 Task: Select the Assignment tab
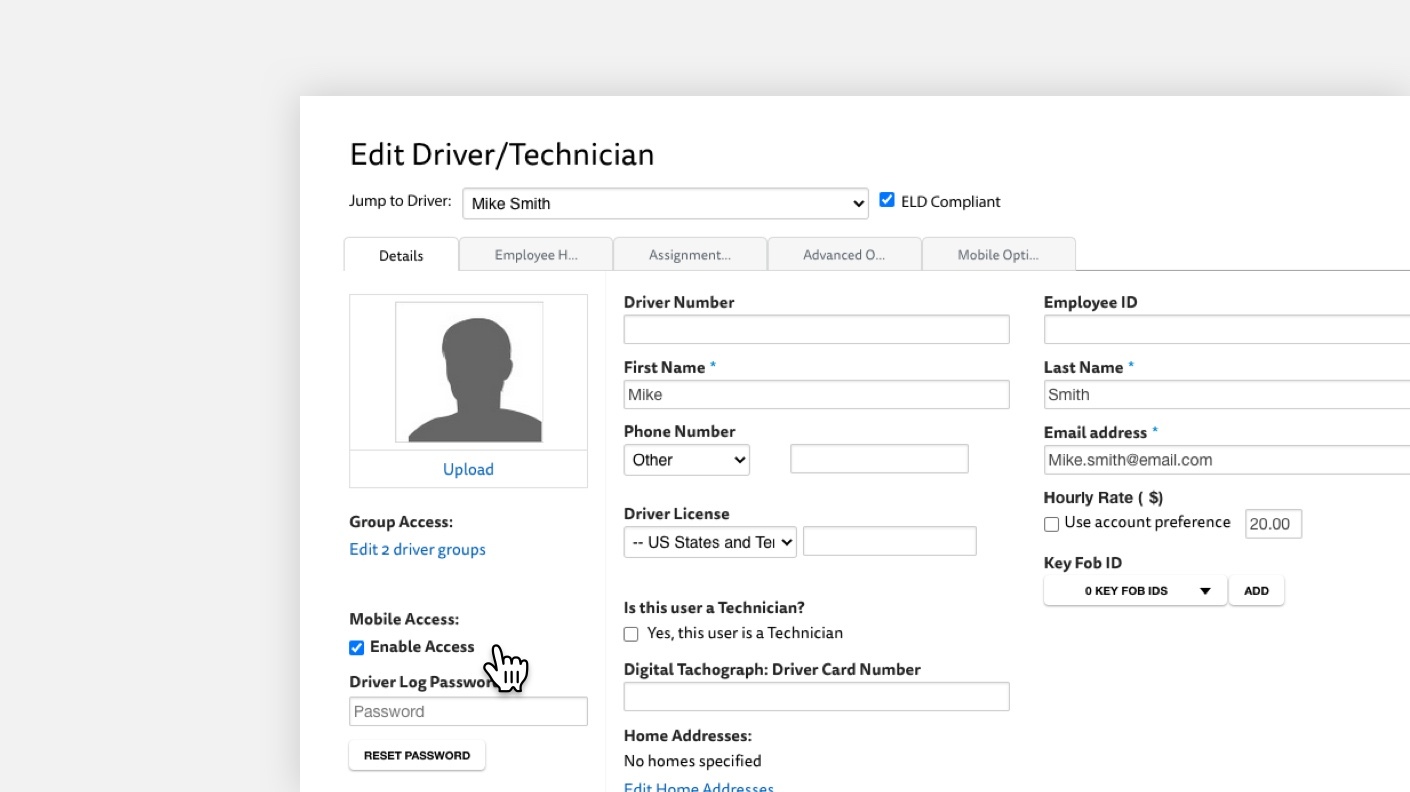pos(689,254)
